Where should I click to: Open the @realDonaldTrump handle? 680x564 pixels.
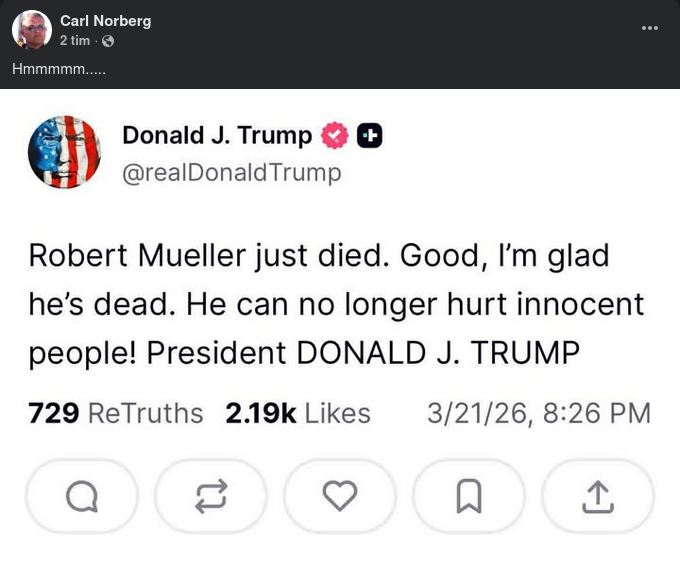point(231,172)
